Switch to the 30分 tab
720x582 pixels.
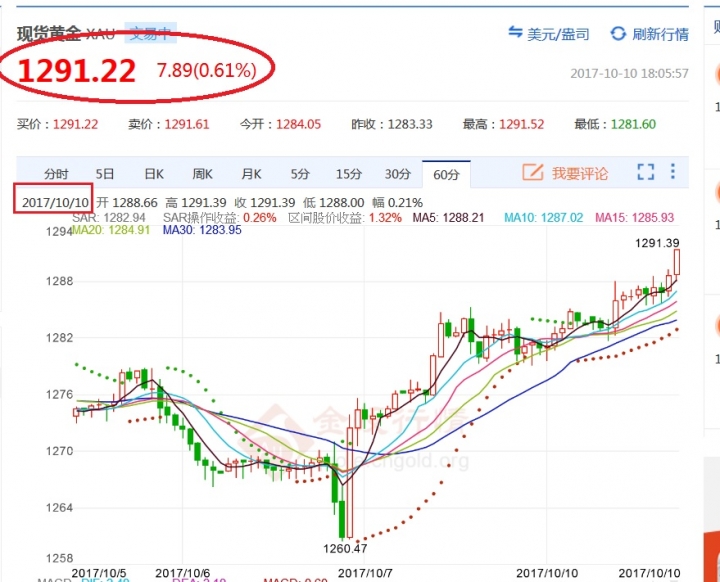(398, 174)
